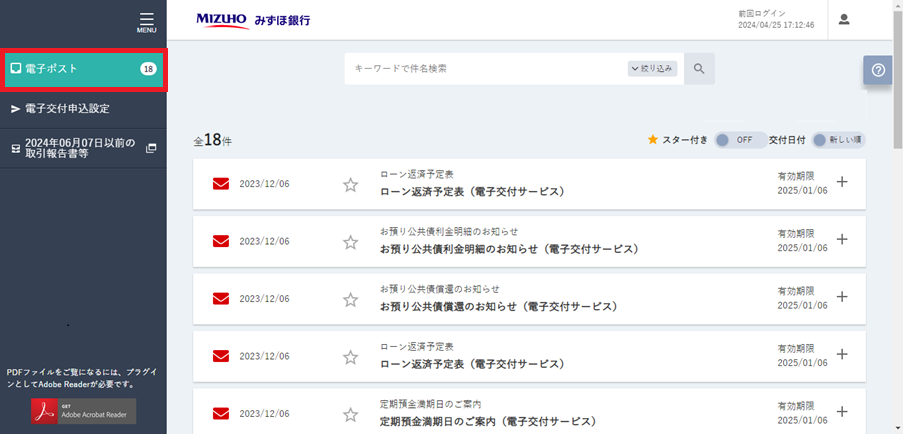Open the question mark help icon
This screenshot has height=434, width=903.
tap(878, 70)
